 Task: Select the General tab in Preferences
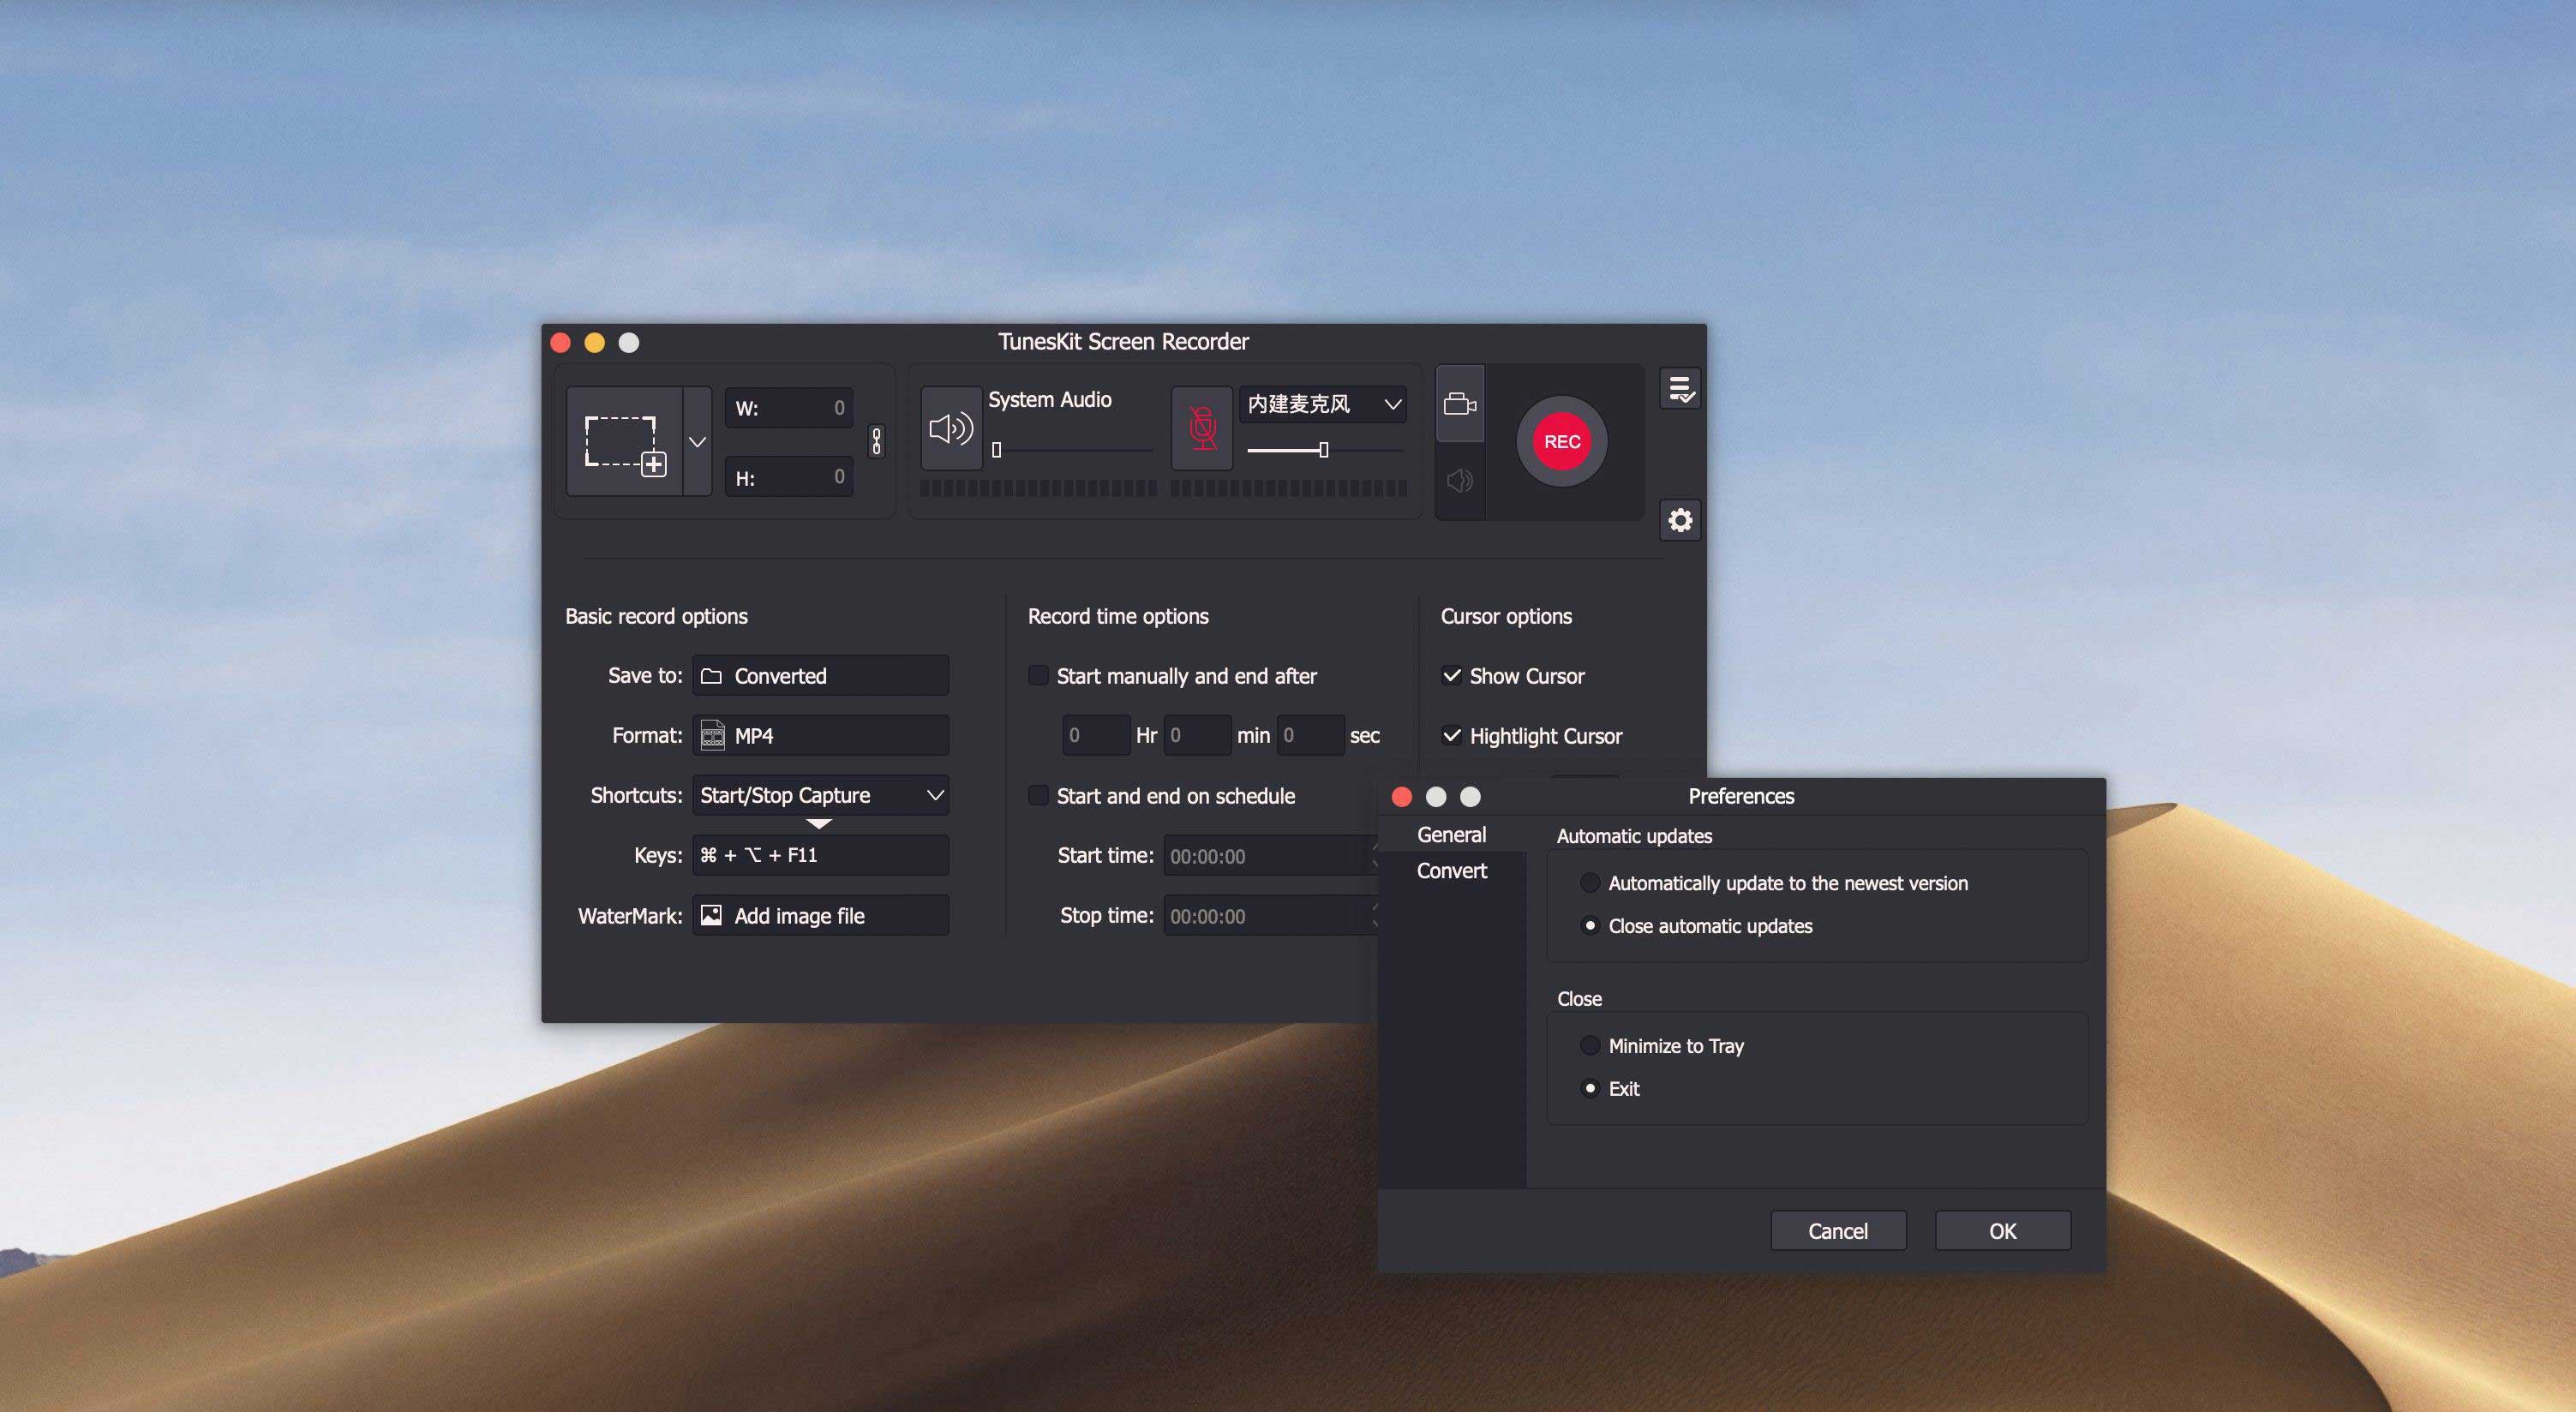[1451, 834]
